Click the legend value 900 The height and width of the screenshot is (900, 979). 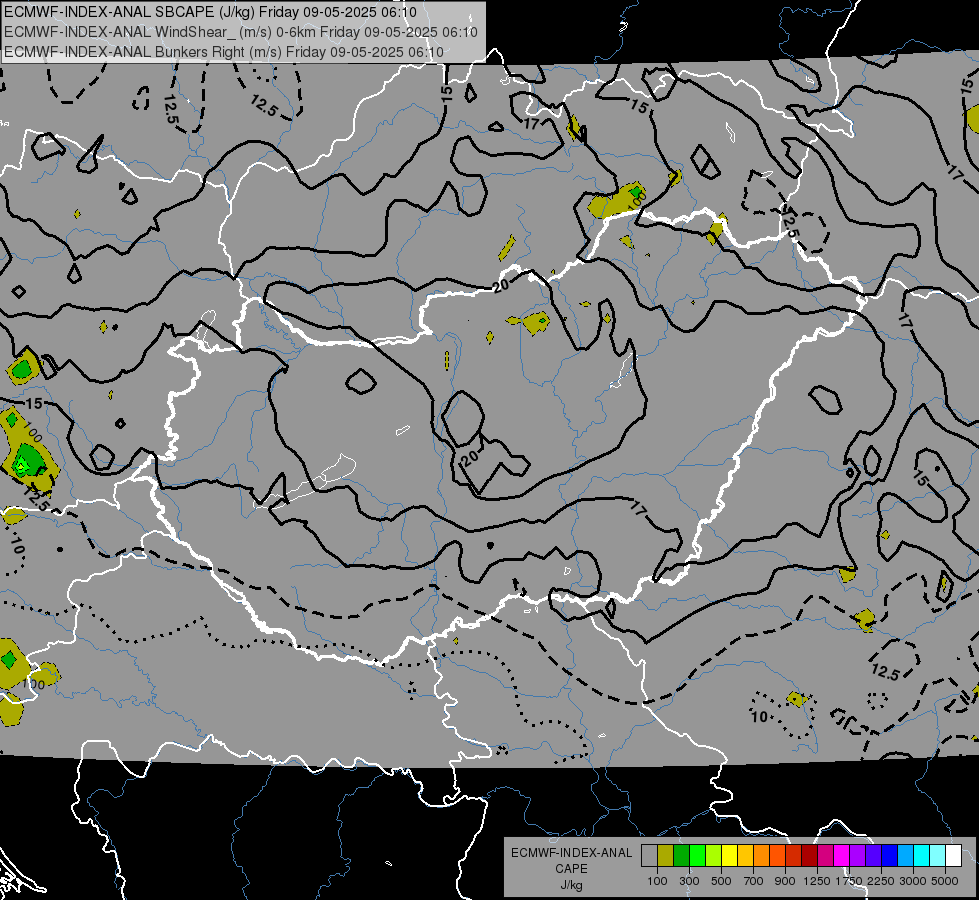click(x=785, y=881)
